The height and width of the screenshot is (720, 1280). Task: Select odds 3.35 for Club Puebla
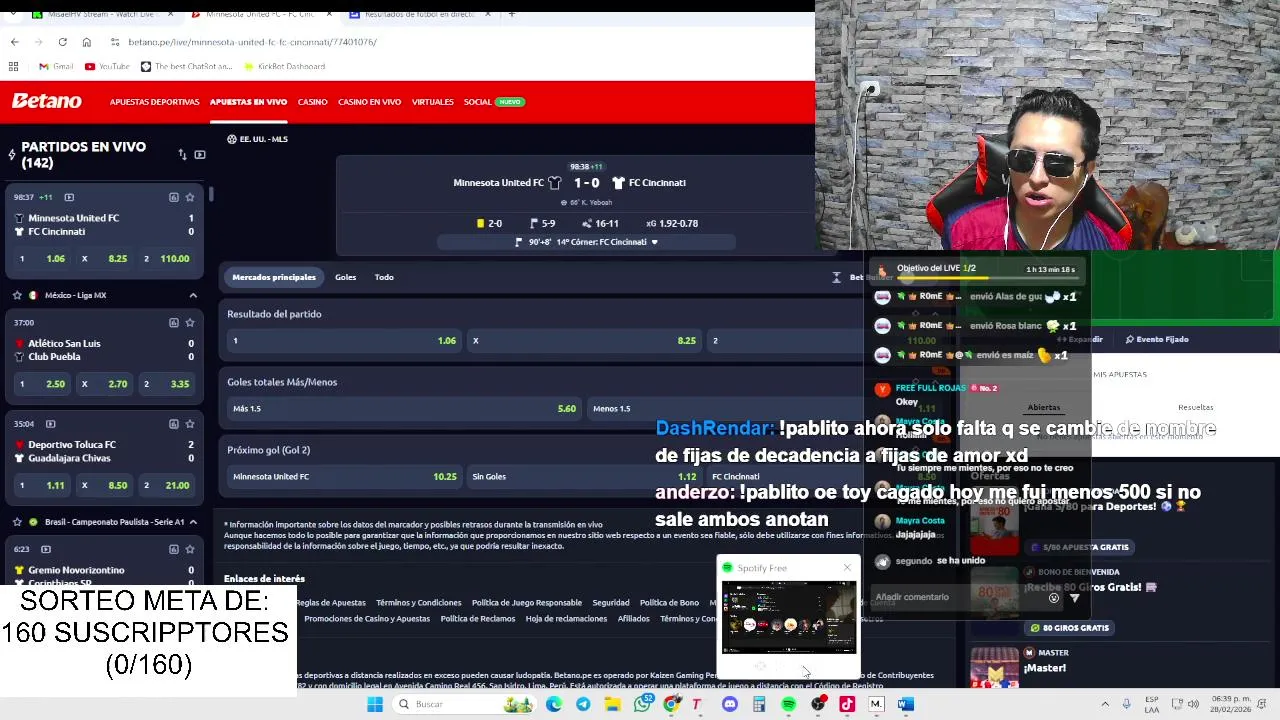click(167, 384)
